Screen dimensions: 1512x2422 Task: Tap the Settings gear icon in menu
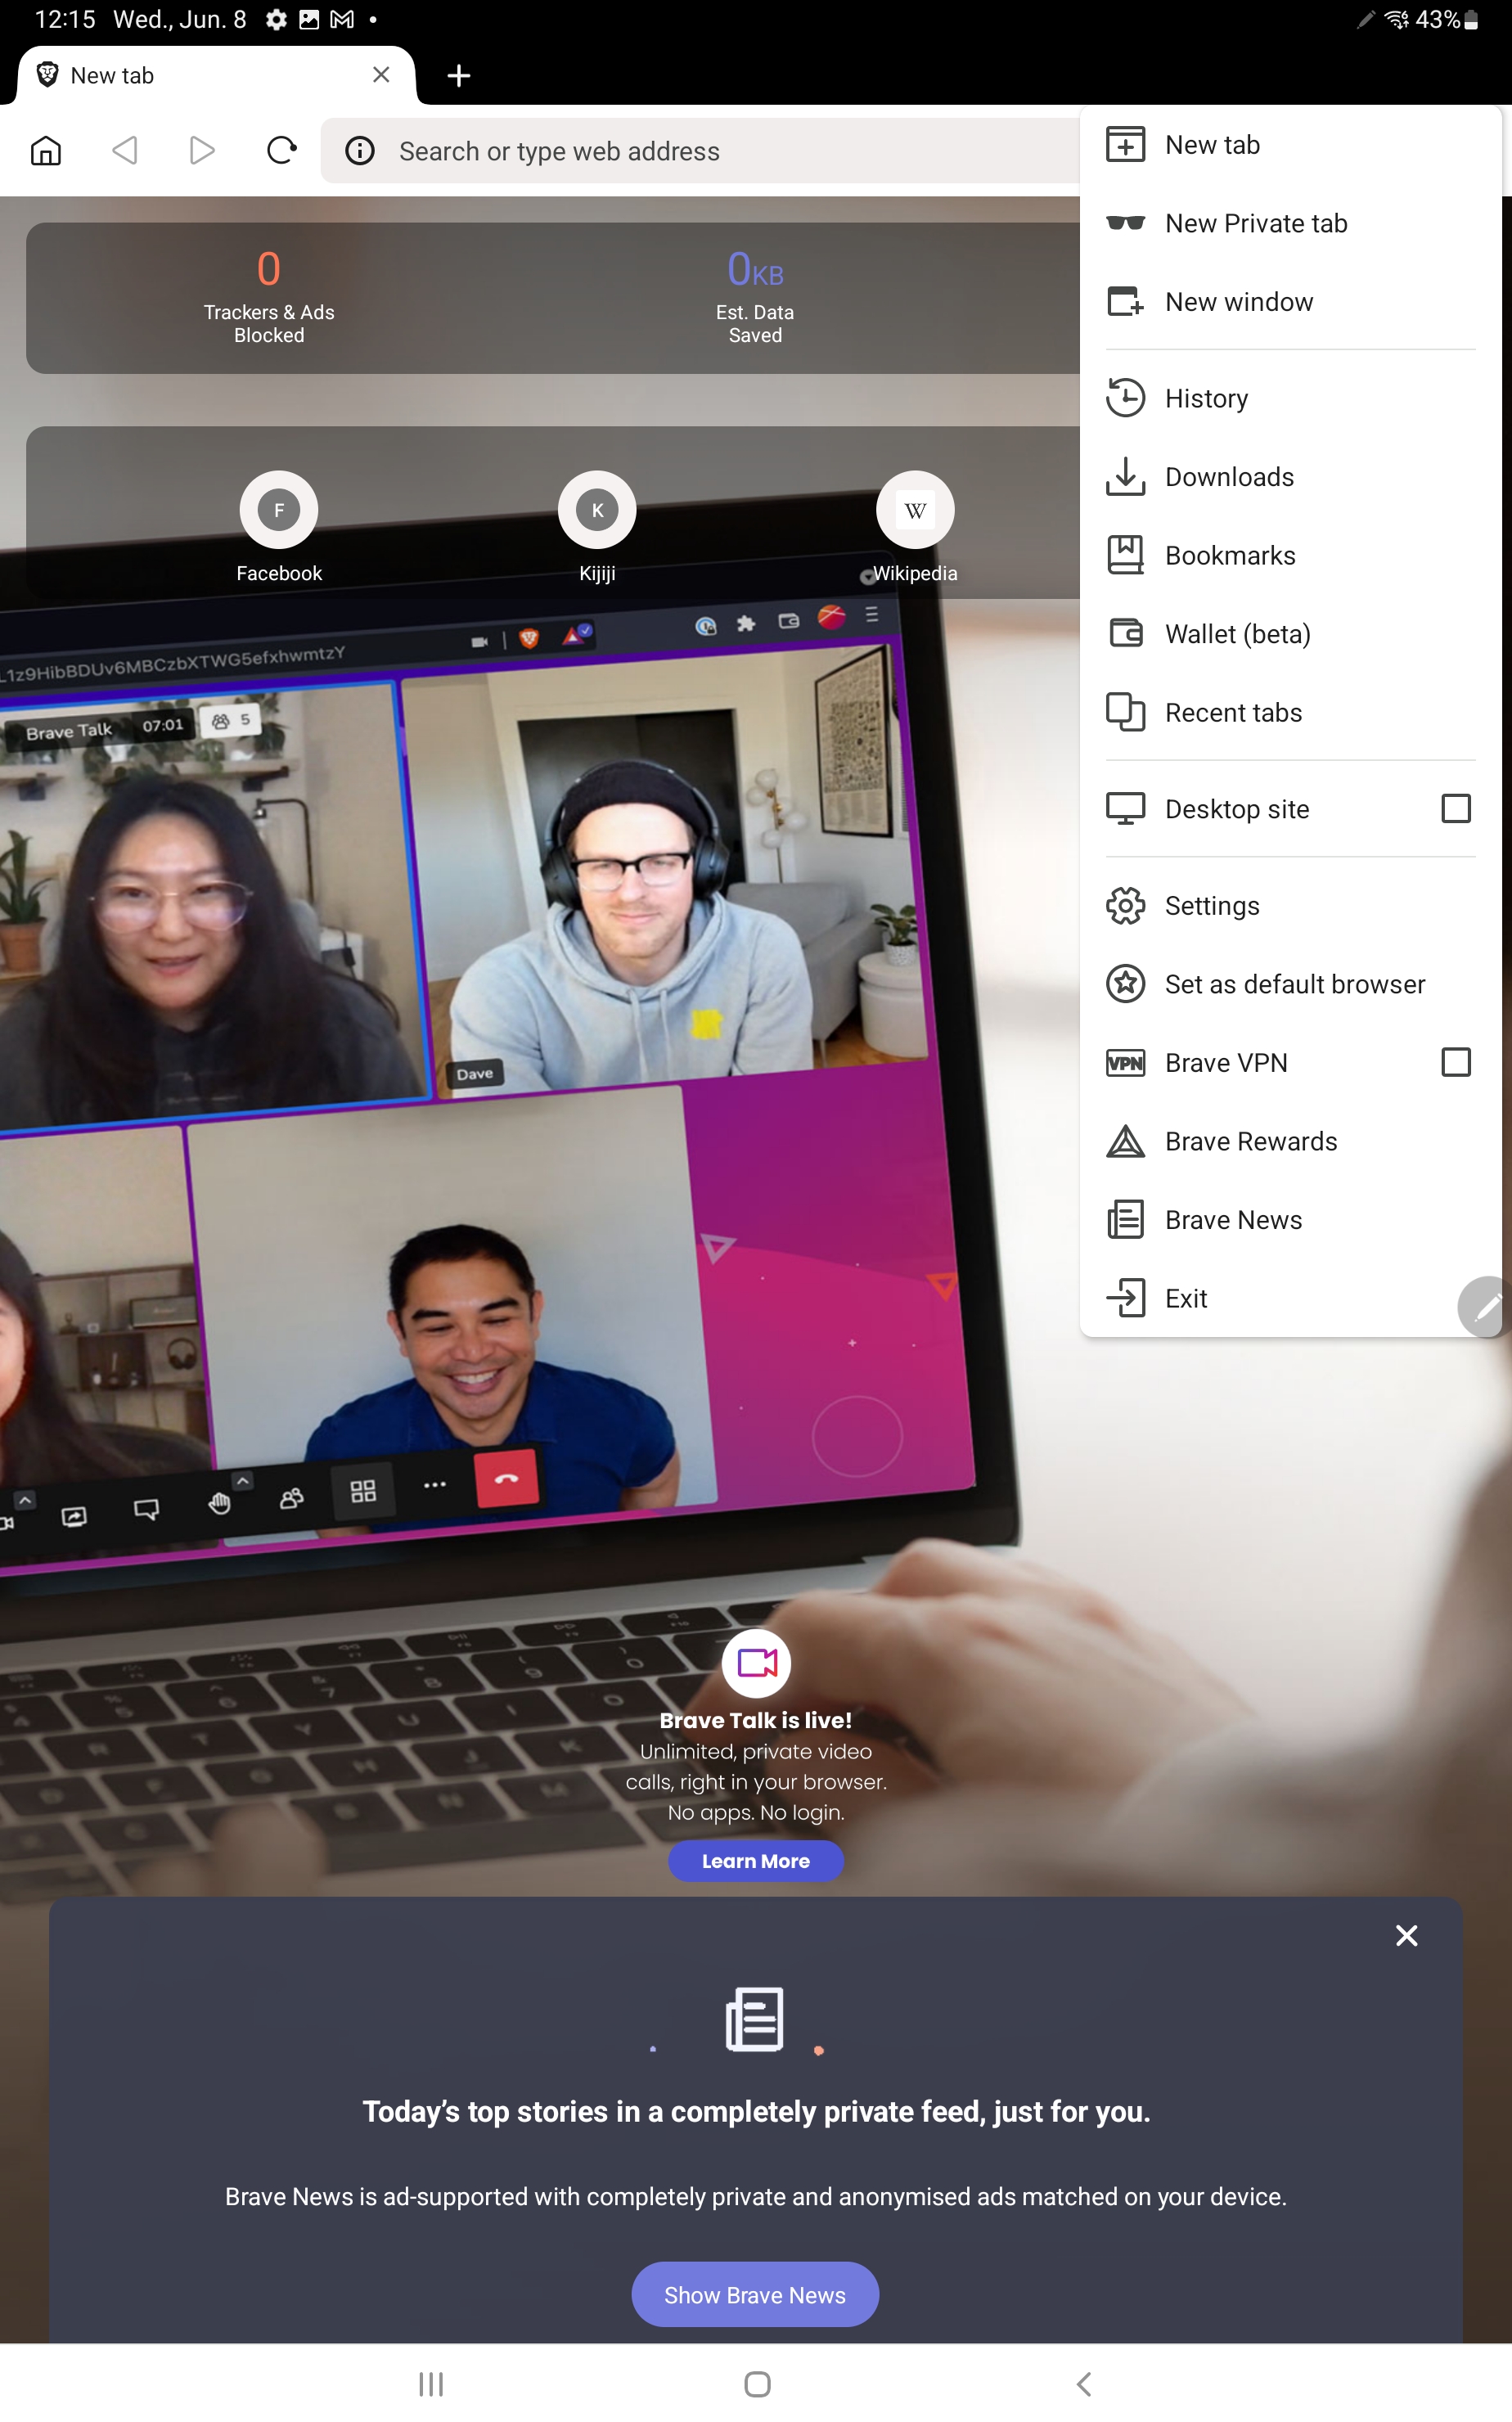pyautogui.click(x=1125, y=905)
